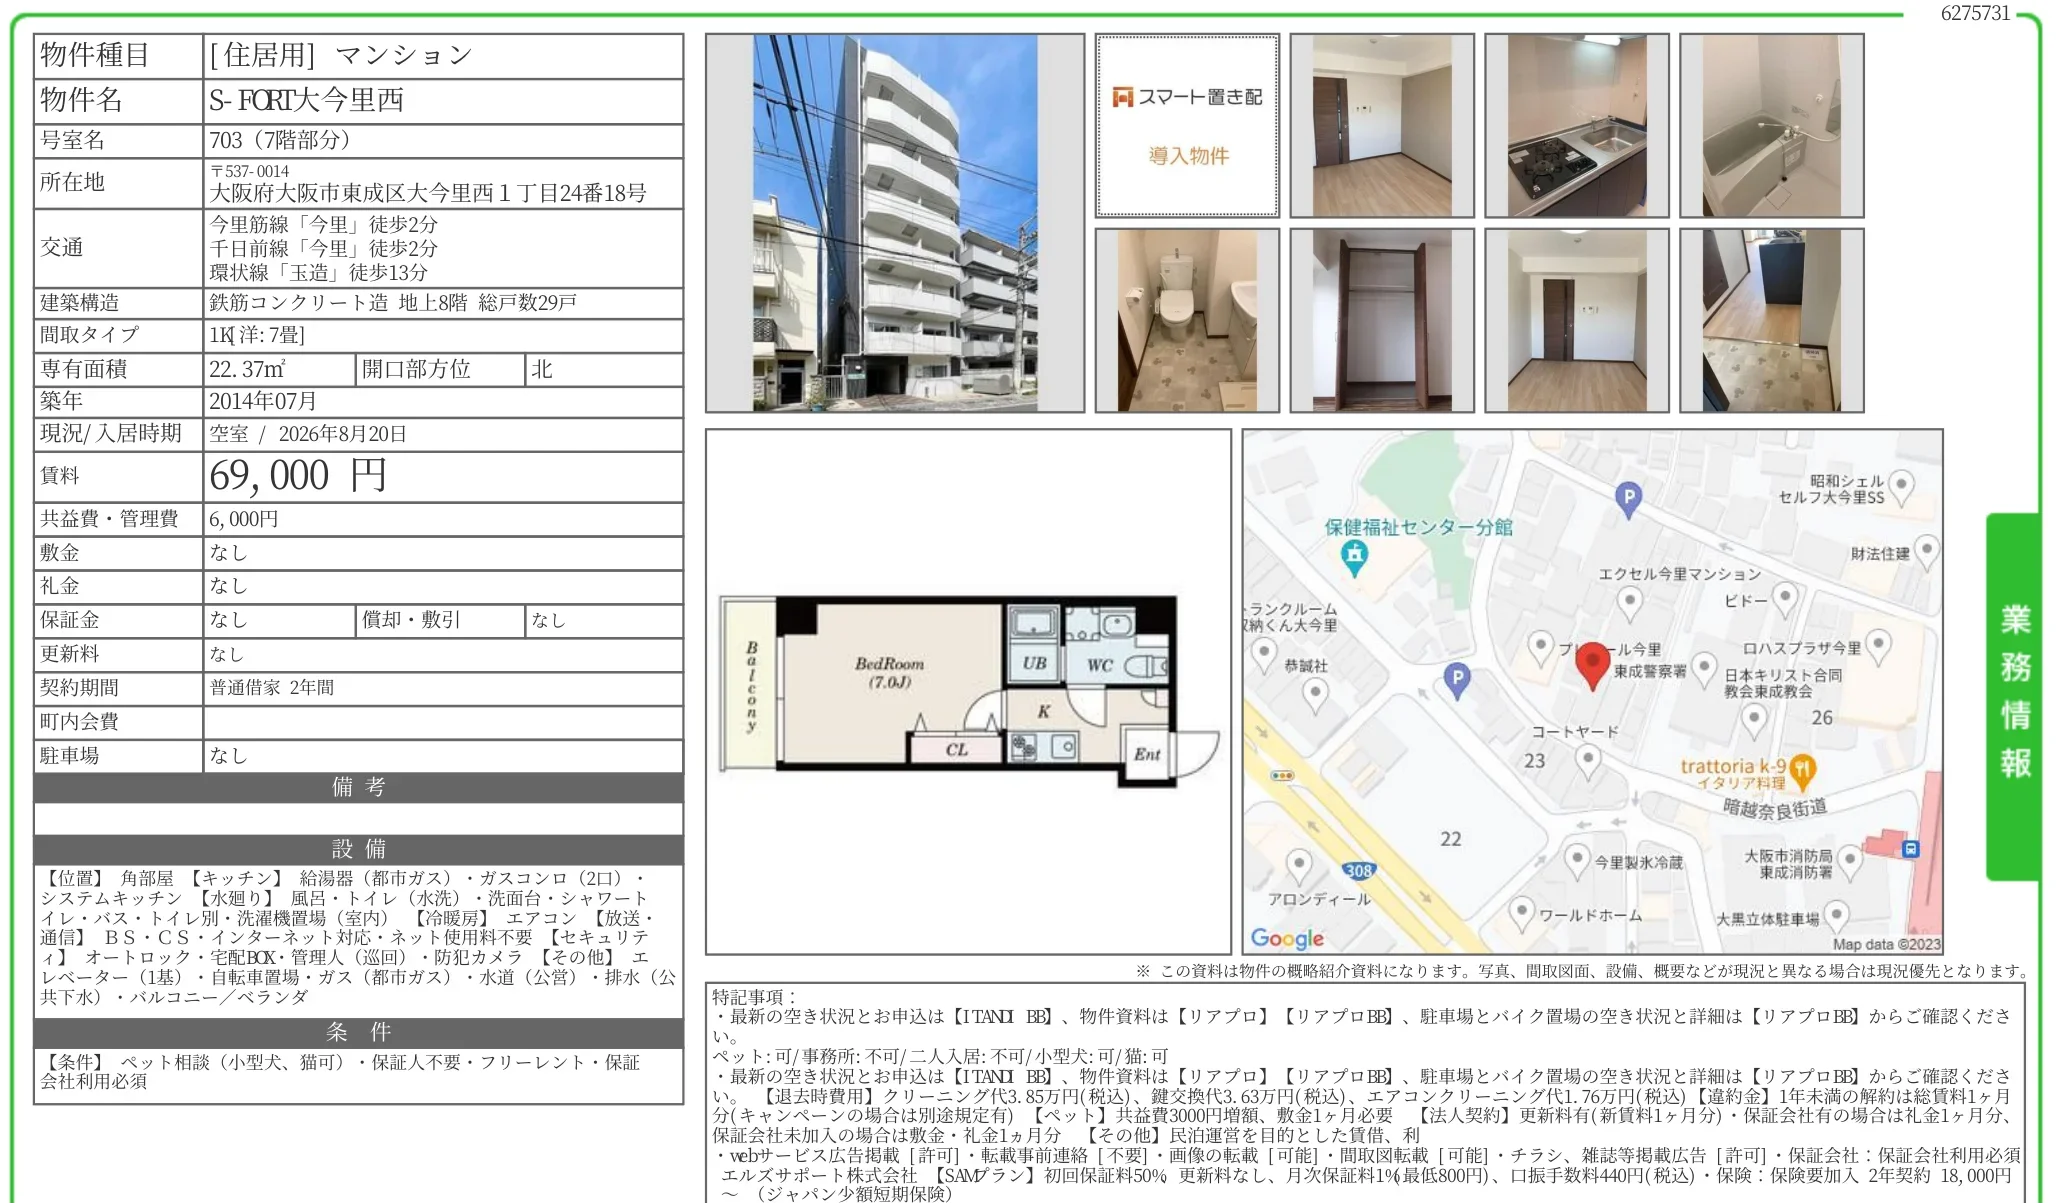Viewport: 2056px width, 1203px height.
Task: Select the 1K[洋:7畳] layout type value
Action: 257,335
